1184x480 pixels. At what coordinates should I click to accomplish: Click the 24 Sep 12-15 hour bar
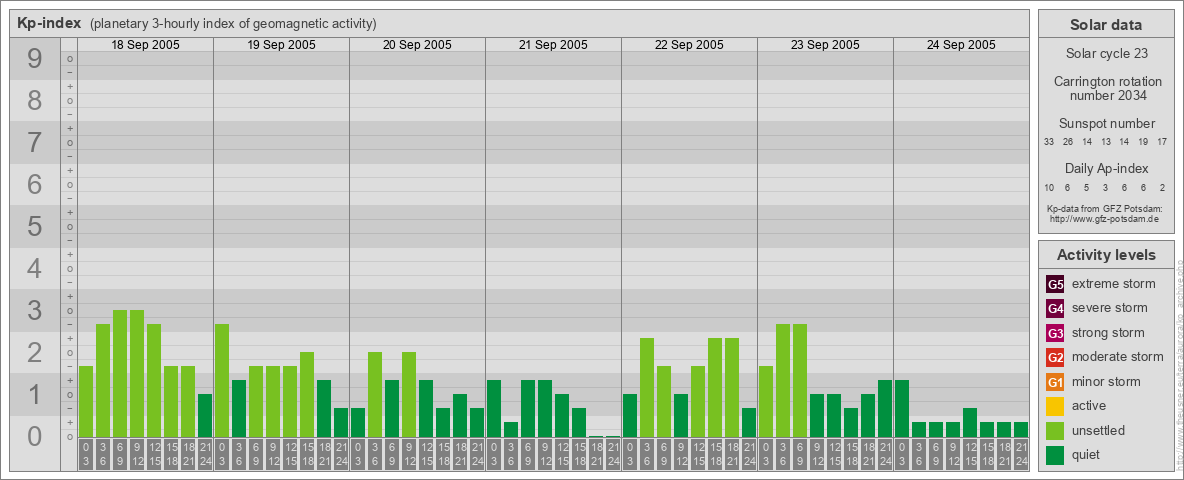(970, 423)
